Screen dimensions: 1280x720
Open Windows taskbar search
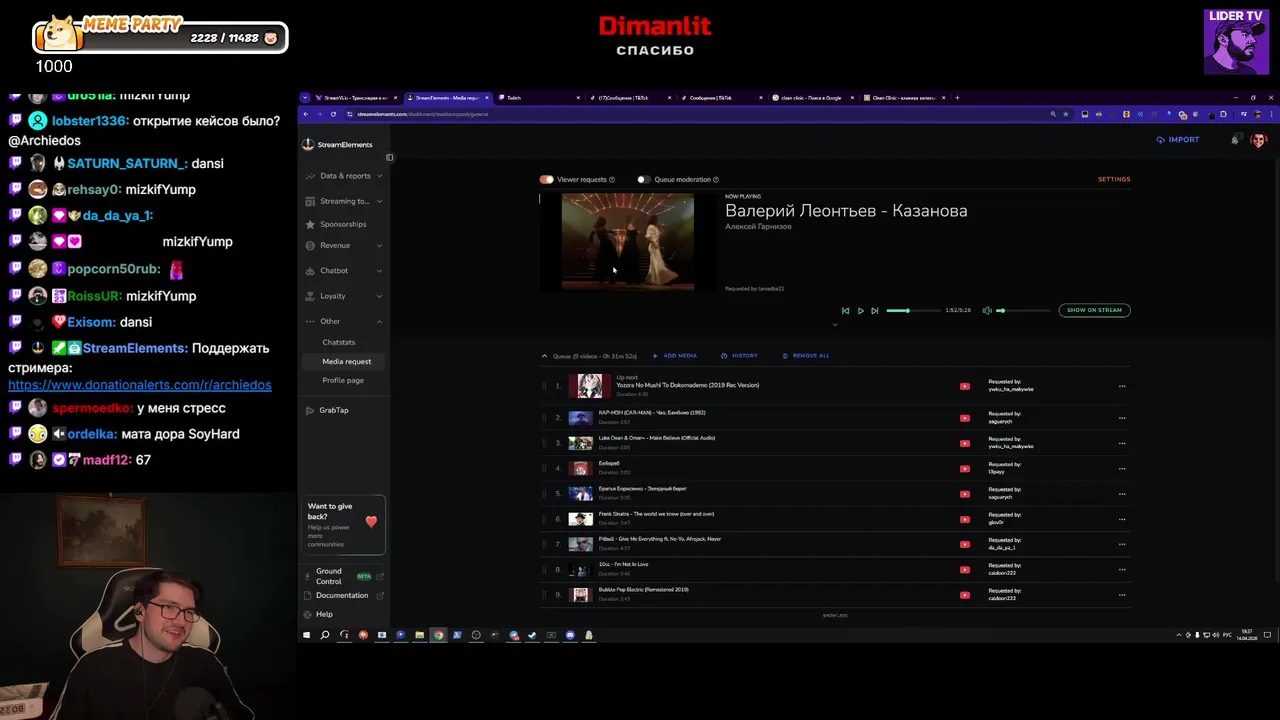[x=325, y=635]
